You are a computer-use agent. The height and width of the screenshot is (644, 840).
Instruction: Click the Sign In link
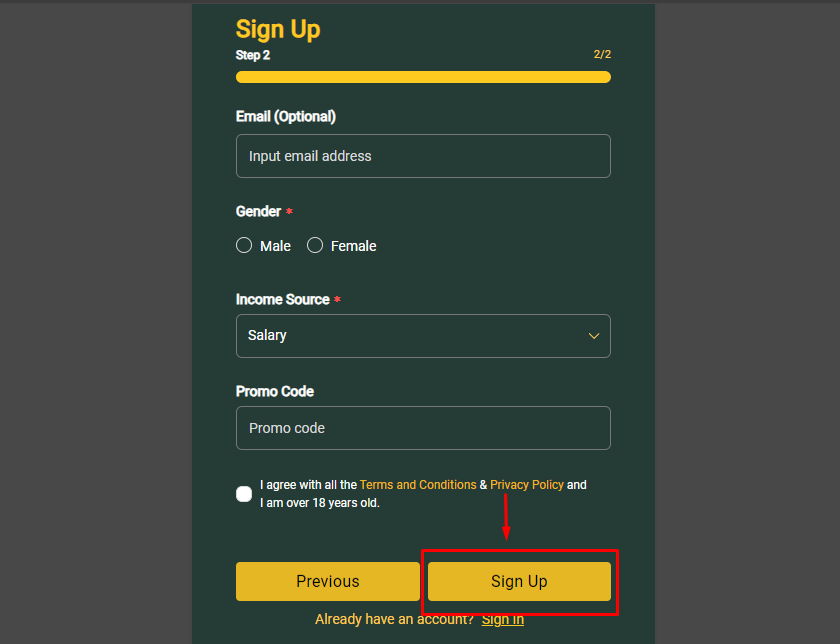click(x=503, y=619)
